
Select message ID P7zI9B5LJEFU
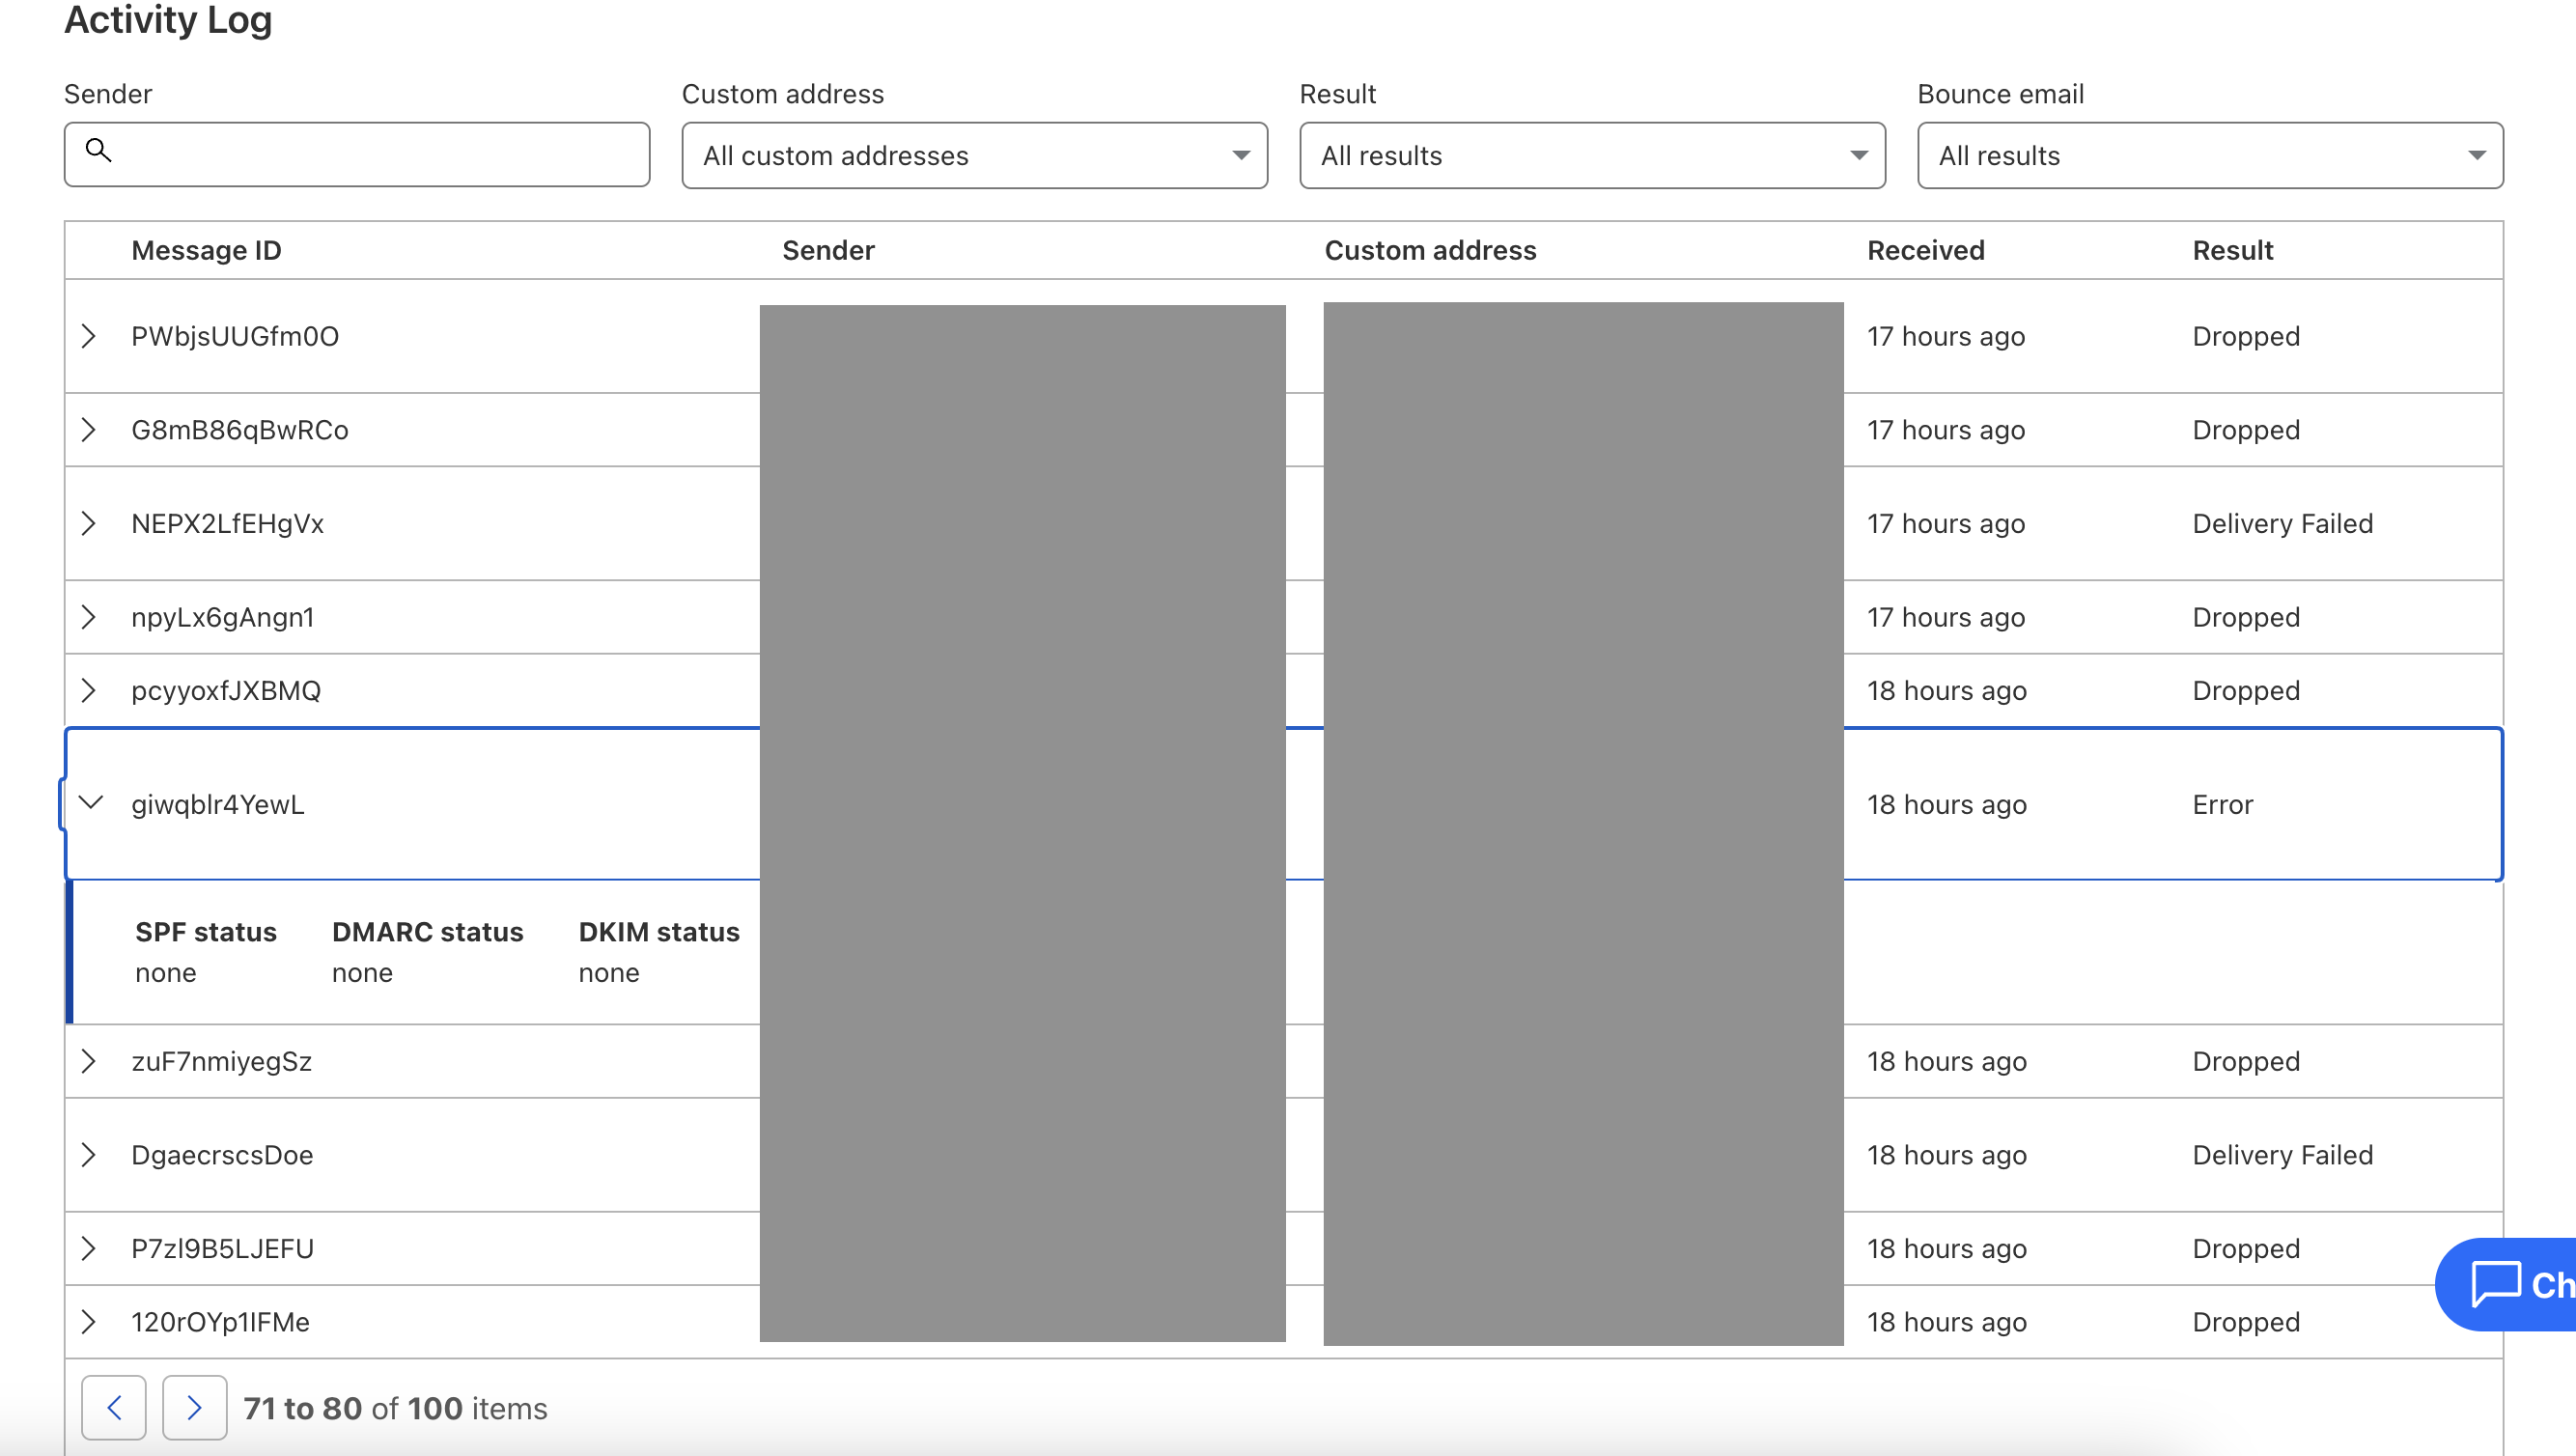coord(223,1249)
